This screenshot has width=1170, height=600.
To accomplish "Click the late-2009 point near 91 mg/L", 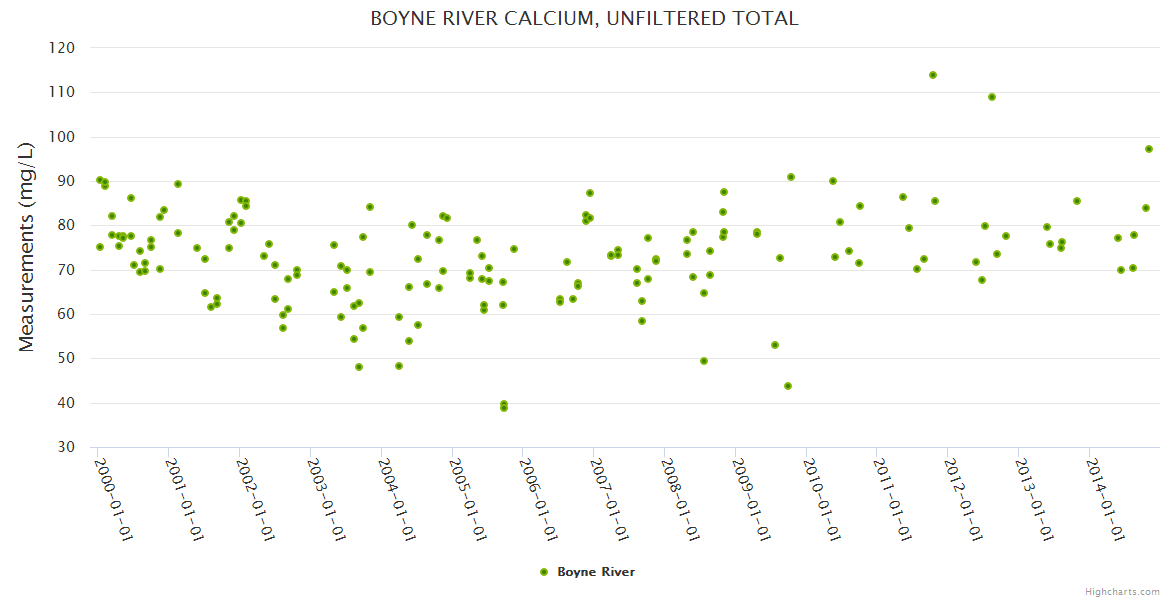I will point(791,177).
